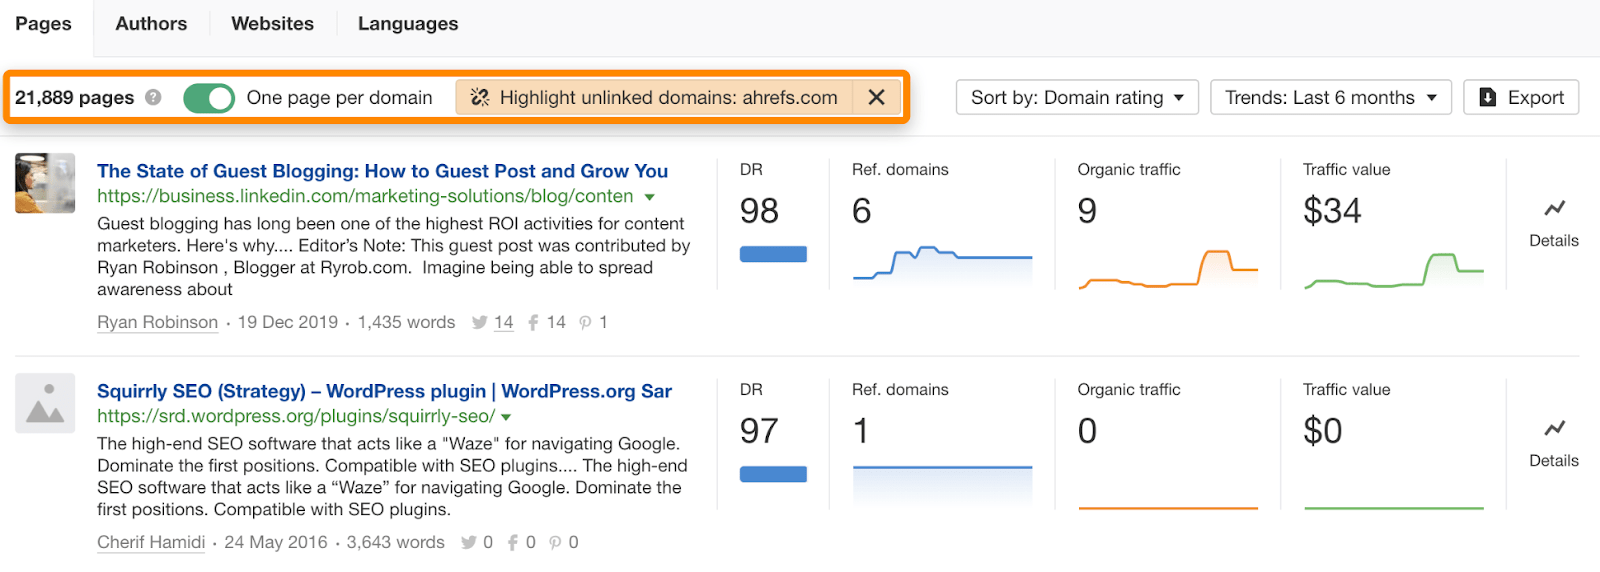Viewport: 1600px width, 572px height.
Task: Click Facebook icon in Ryan Robinson row
Action: click(533, 322)
